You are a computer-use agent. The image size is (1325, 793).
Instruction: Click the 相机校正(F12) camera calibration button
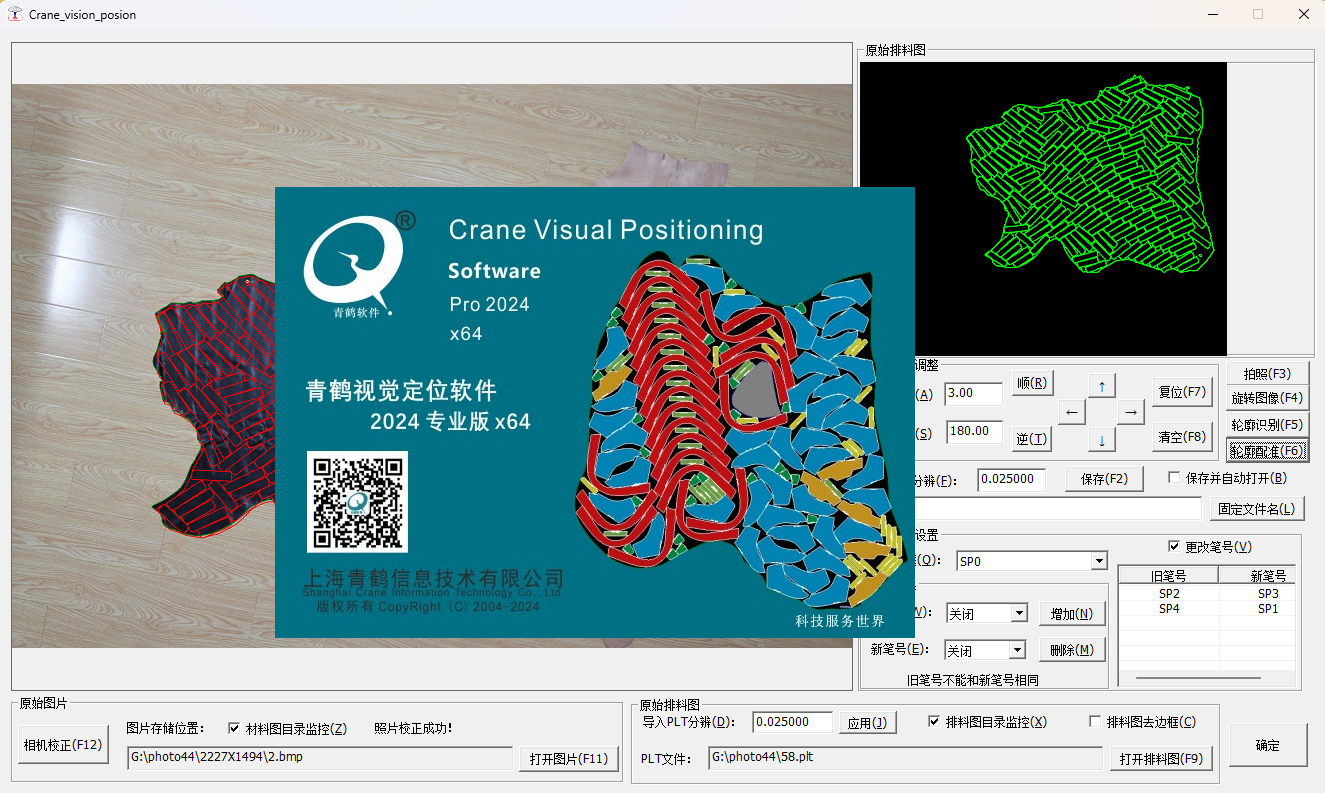(x=63, y=744)
